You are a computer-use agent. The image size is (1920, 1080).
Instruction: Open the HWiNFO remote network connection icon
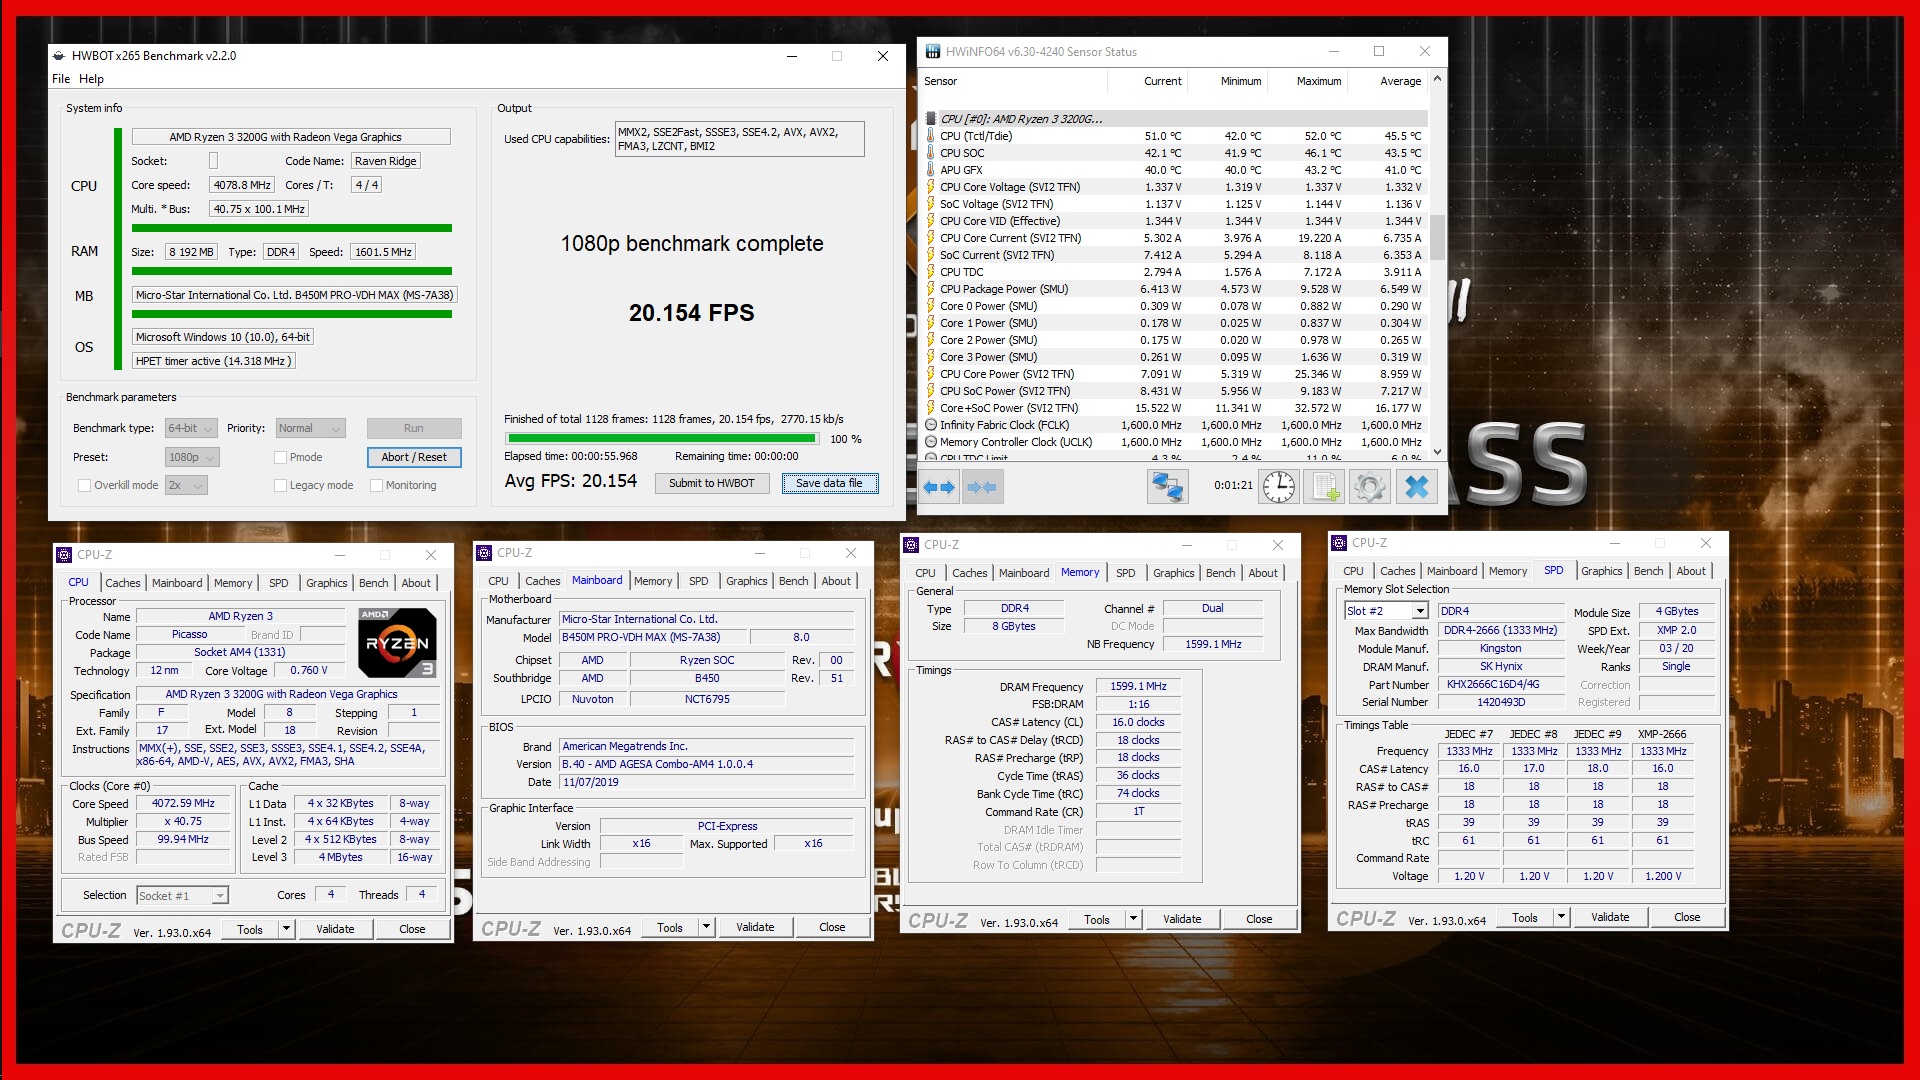pyautogui.click(x=1167, y=487)
